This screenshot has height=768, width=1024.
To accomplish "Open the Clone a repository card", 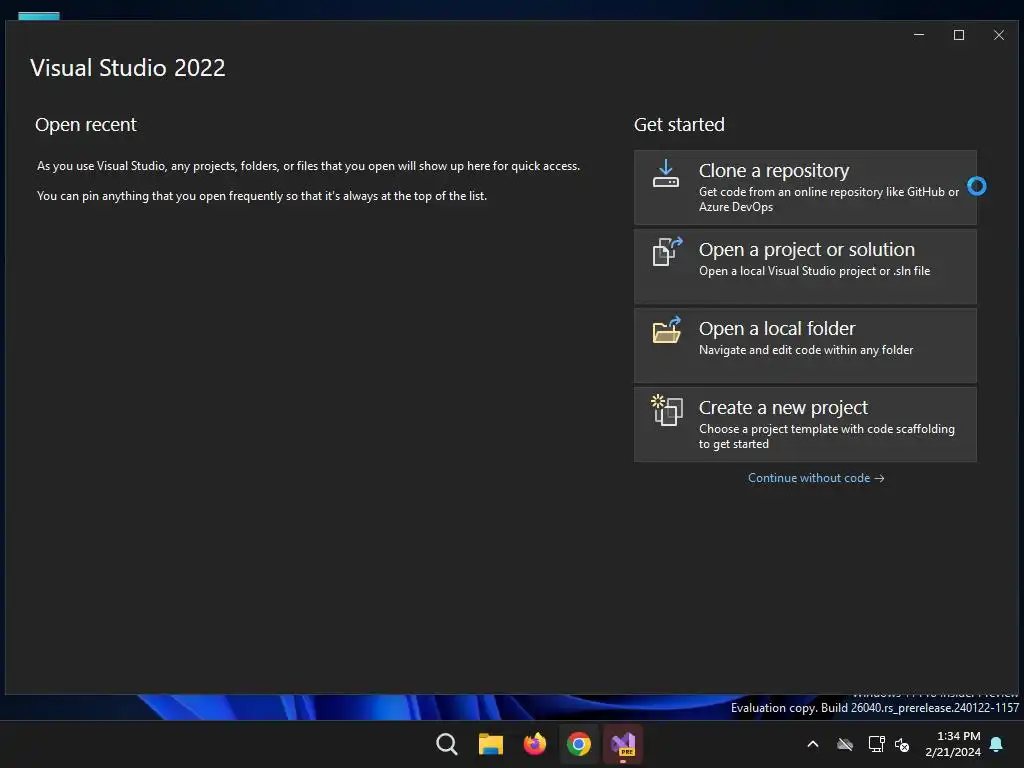I will 805,187.
